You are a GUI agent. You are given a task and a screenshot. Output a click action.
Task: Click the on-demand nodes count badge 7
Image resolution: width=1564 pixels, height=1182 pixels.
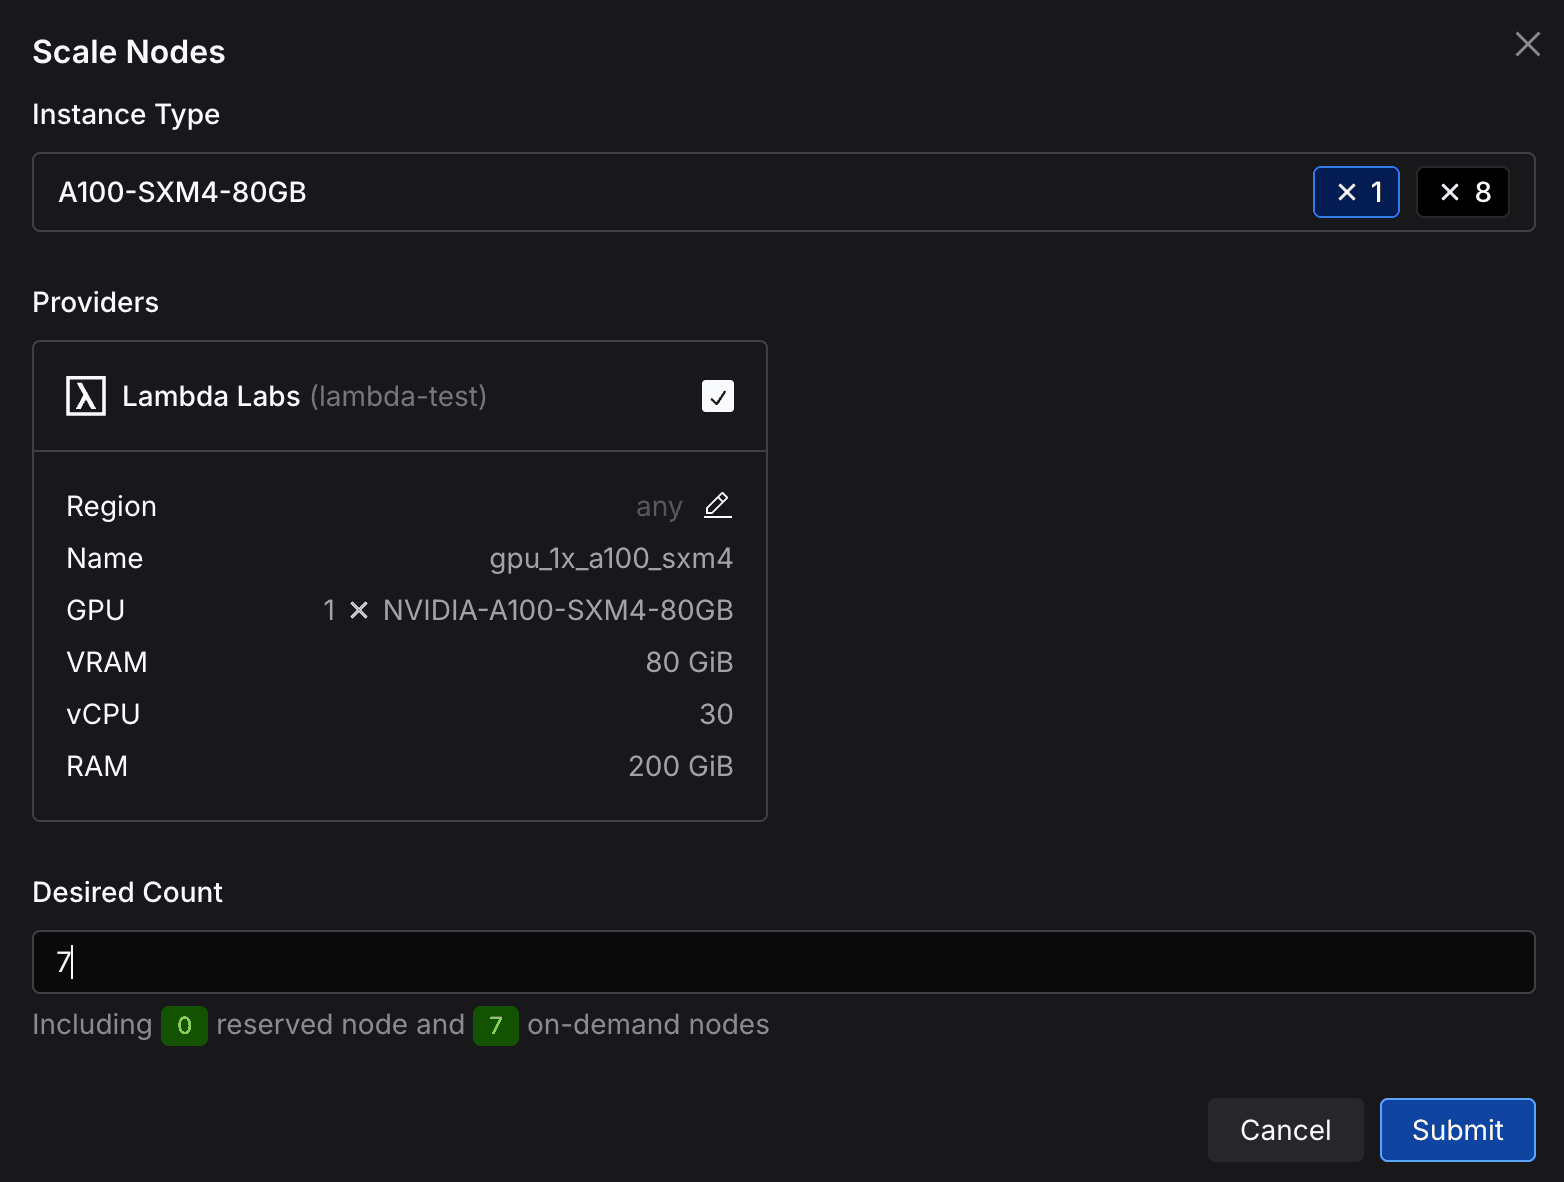(496, 1025)
